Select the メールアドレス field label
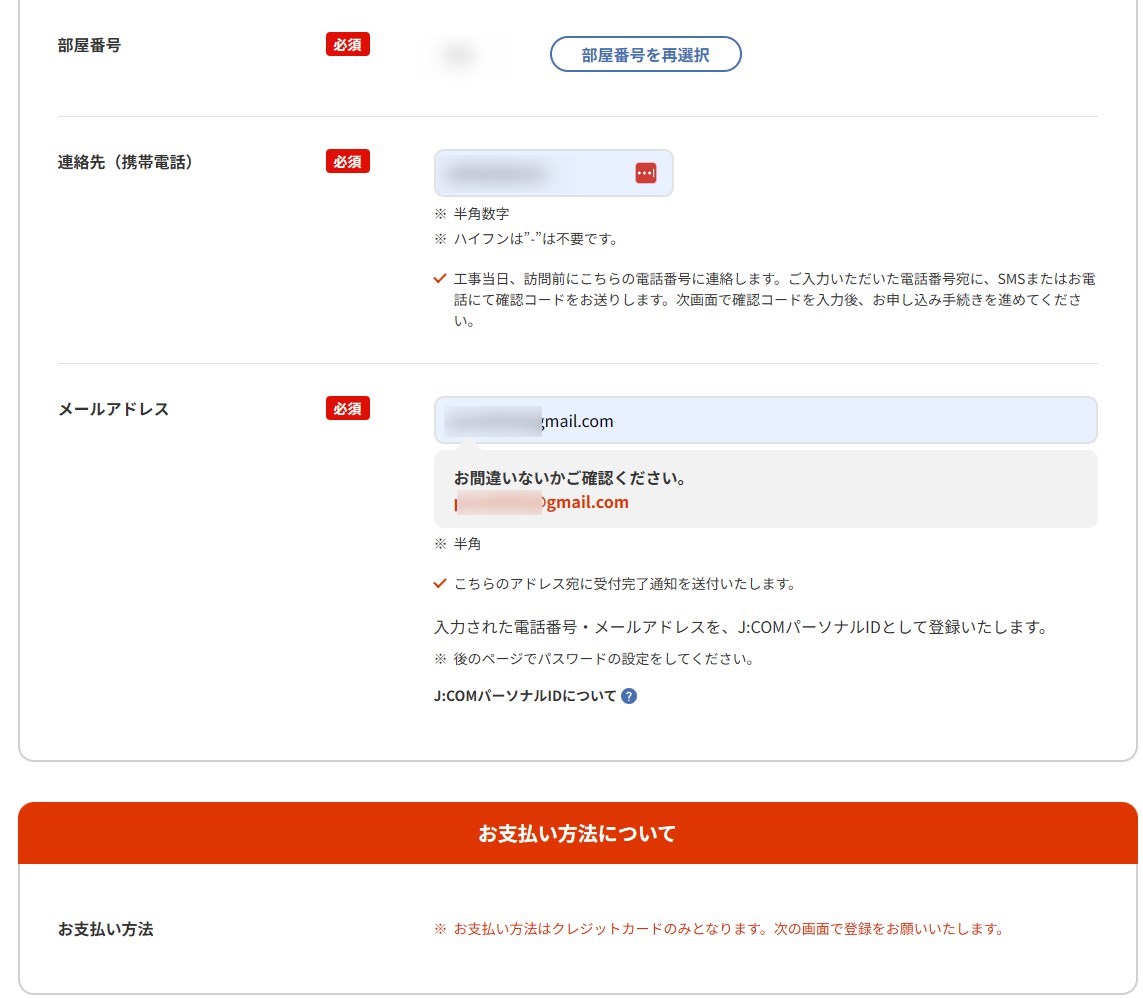Screen dimensions: 1143x998 point(113,409)
